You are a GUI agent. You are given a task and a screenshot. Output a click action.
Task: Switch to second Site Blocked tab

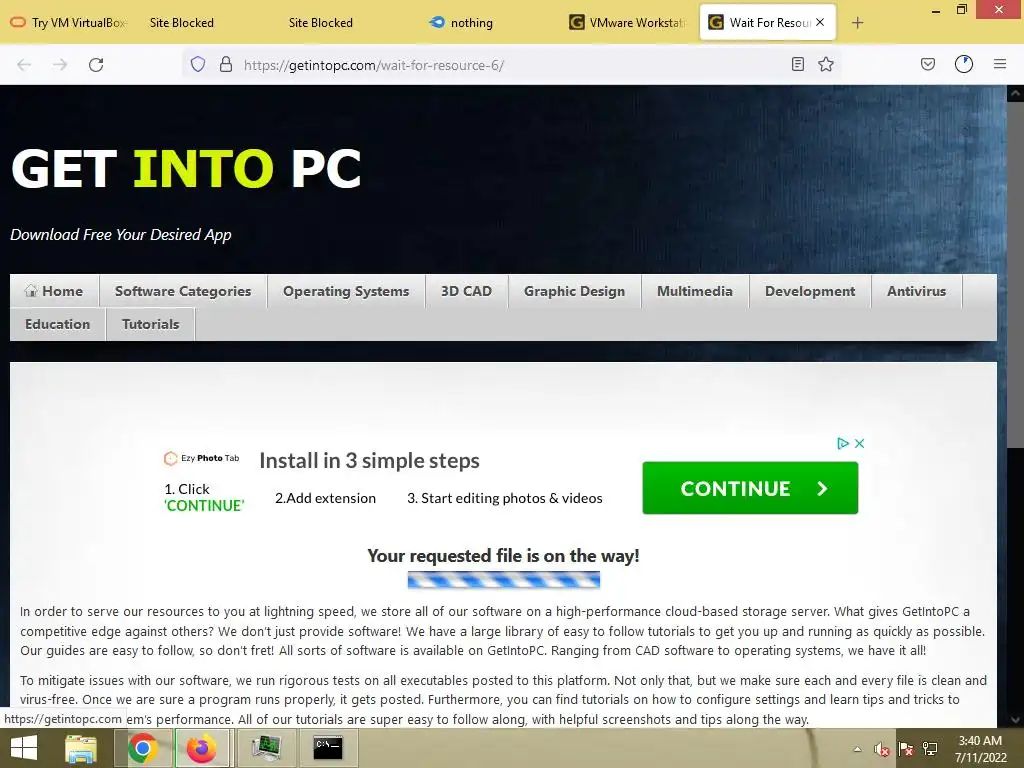click(x=321, y=23)
